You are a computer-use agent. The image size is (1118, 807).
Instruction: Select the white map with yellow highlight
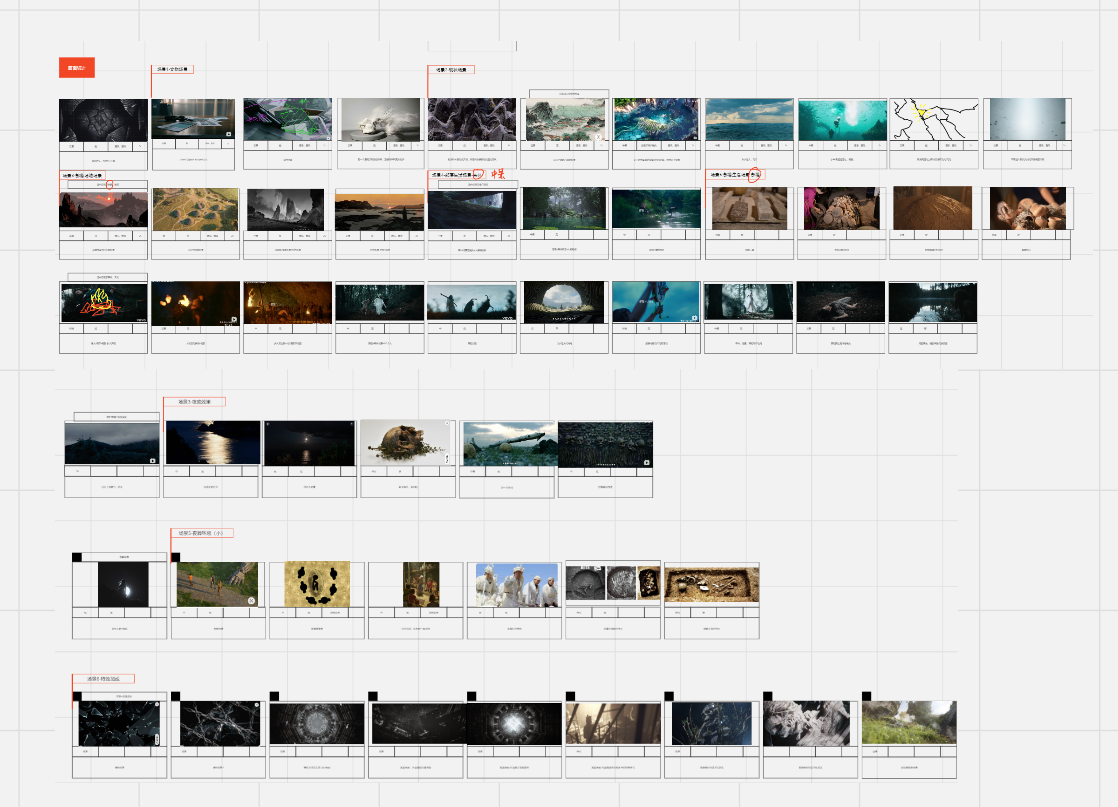[x=934, y=119]
